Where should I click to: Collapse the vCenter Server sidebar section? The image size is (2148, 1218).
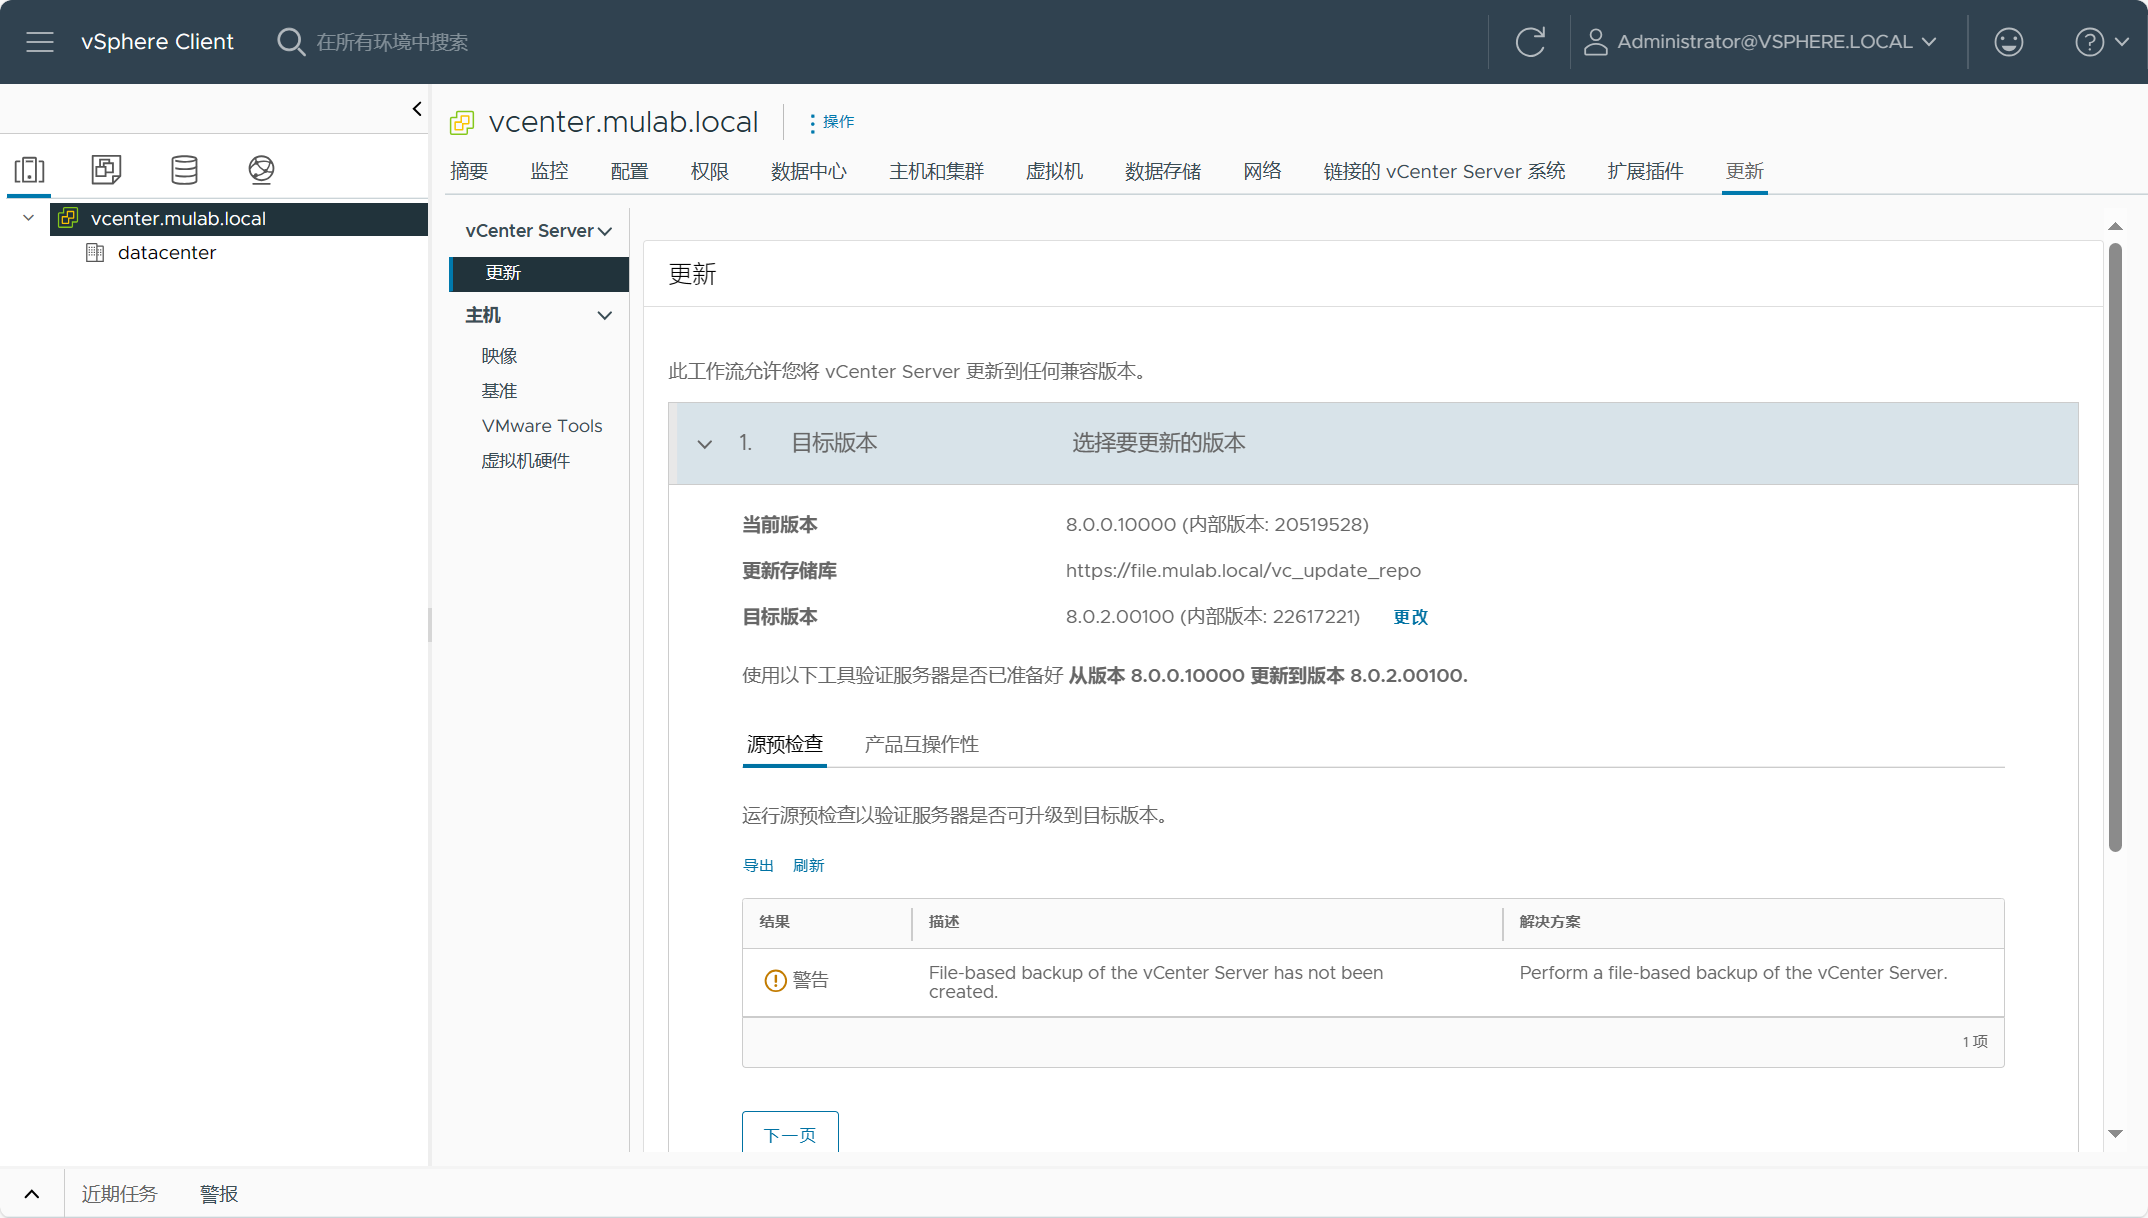[x=605, y=232]
